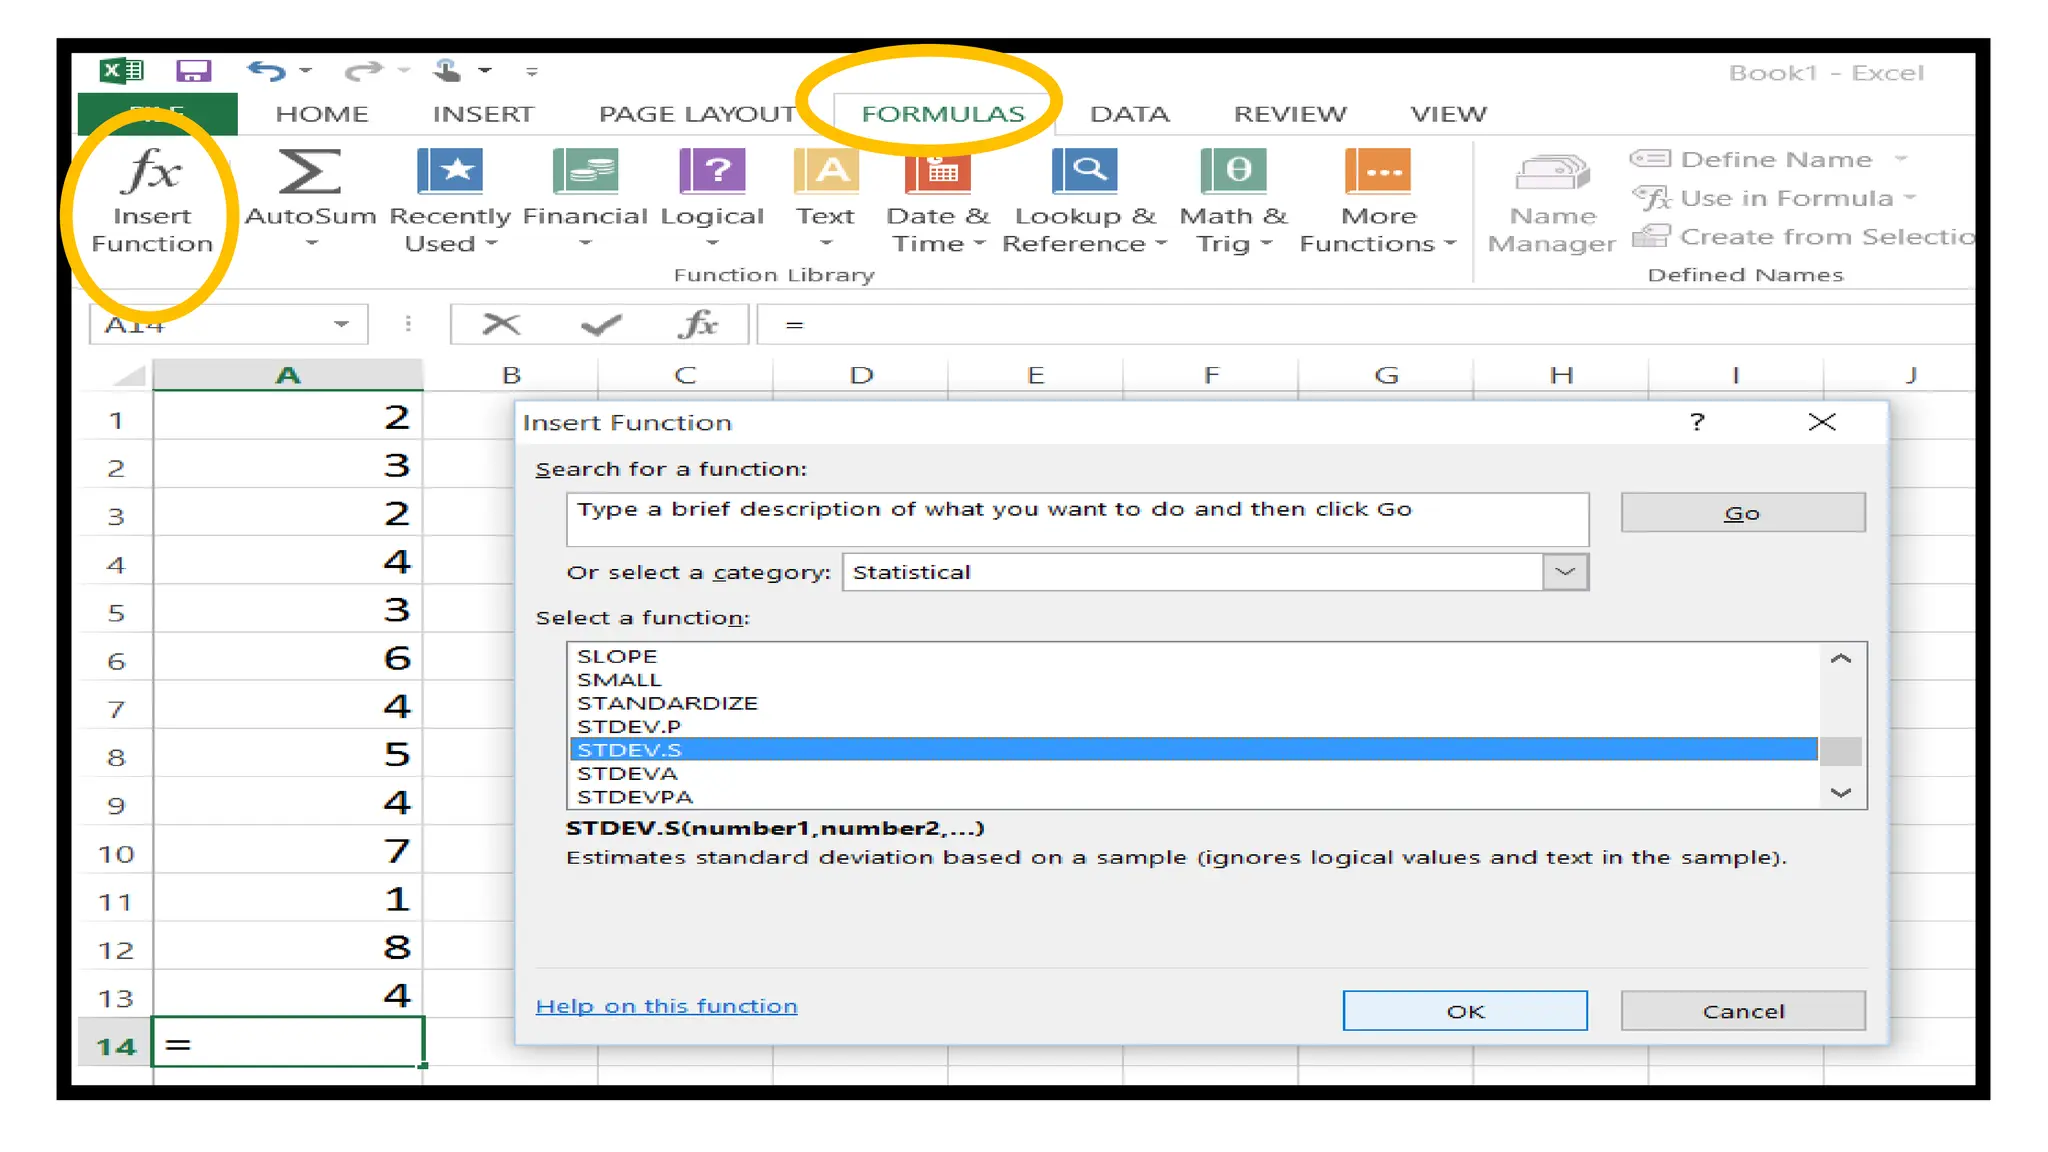Switch to the DATA ribbon tab
This screenshot has width=2048, height=1152.
(x=1129, y=114)
